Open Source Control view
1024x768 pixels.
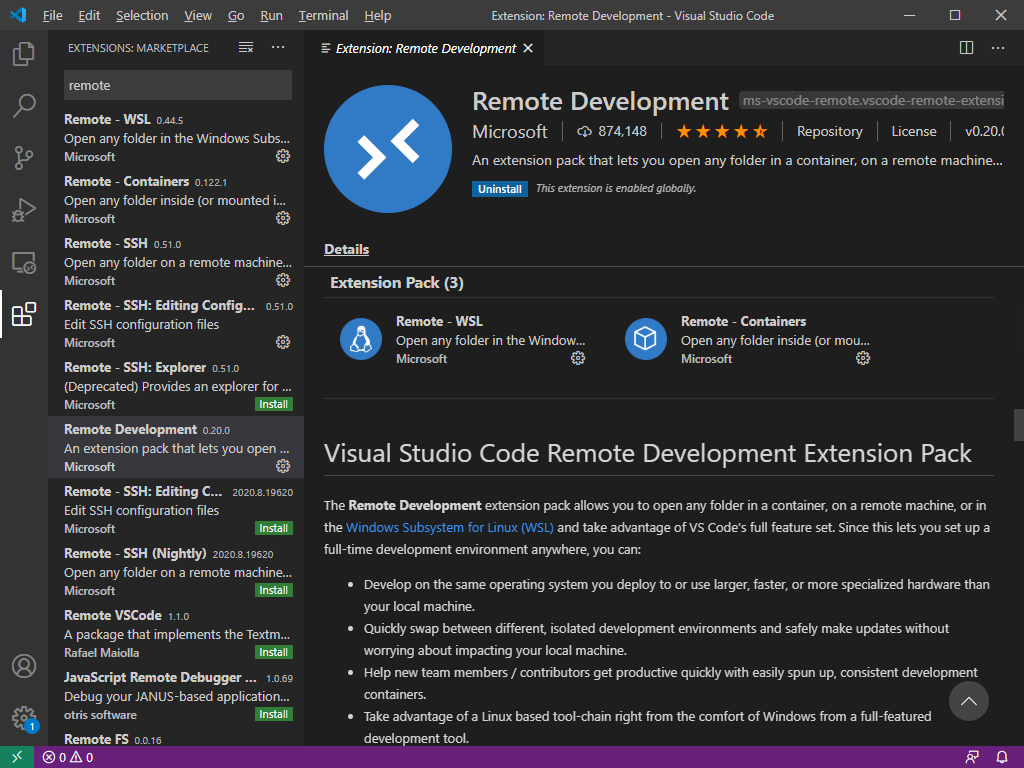pos(24,157)
